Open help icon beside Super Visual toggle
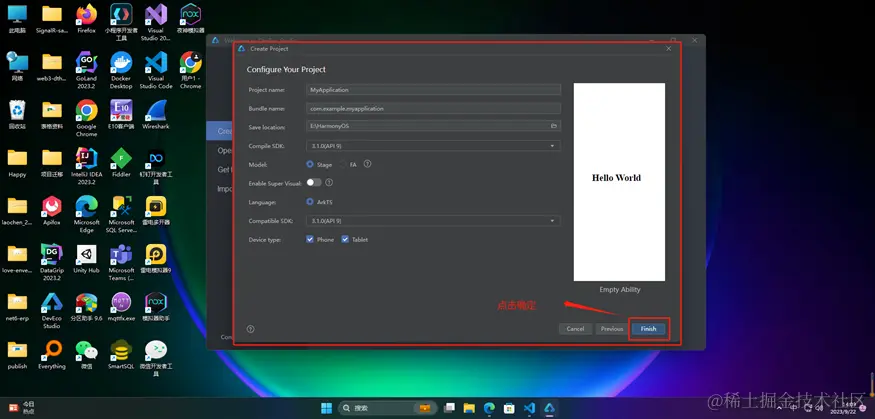875x419 pixels. [x=329, y=182]
